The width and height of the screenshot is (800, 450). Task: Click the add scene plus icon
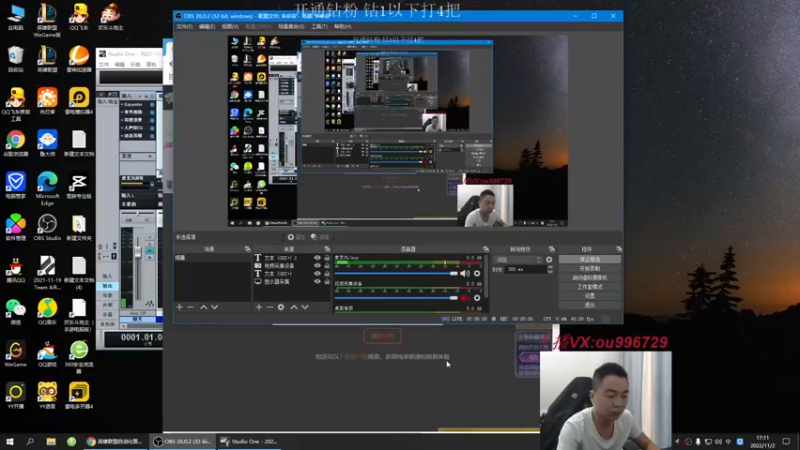coord(180,307)
